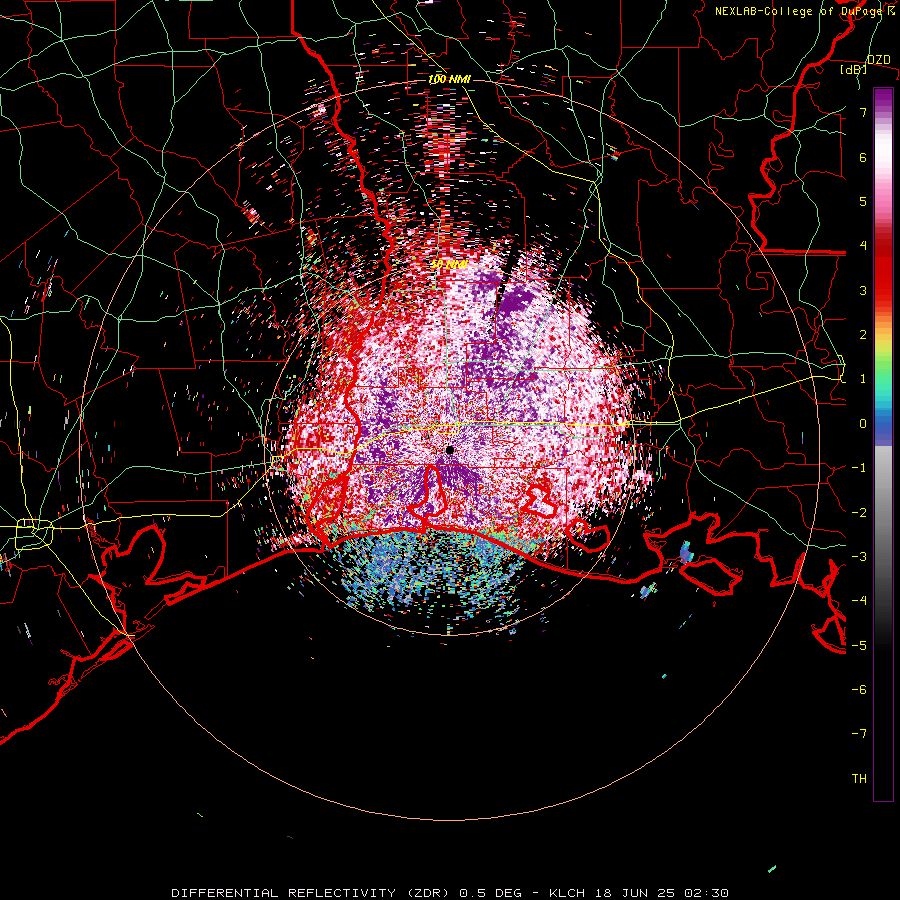900x900 pixels.
Task: Click the [dB] units label
Action: pyautogui.click(x=853, y=69)
